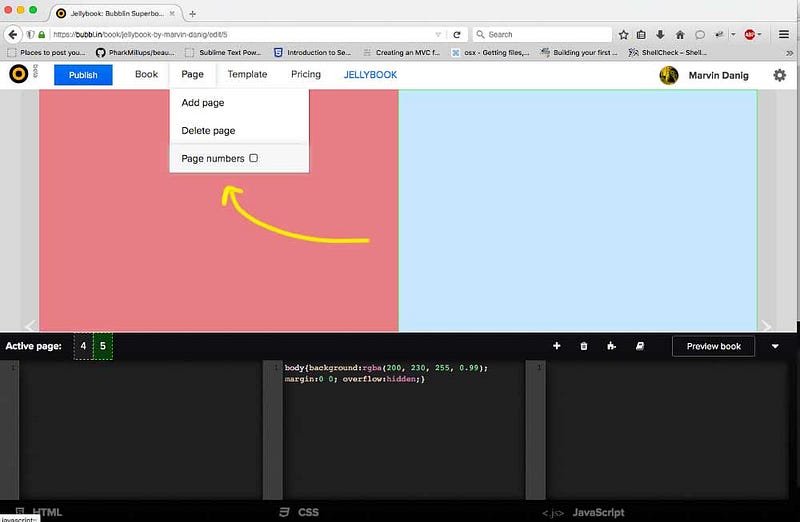Click the Marvin Danig user name
Viewport: 800px width, 522px height.
coord(718,76)
